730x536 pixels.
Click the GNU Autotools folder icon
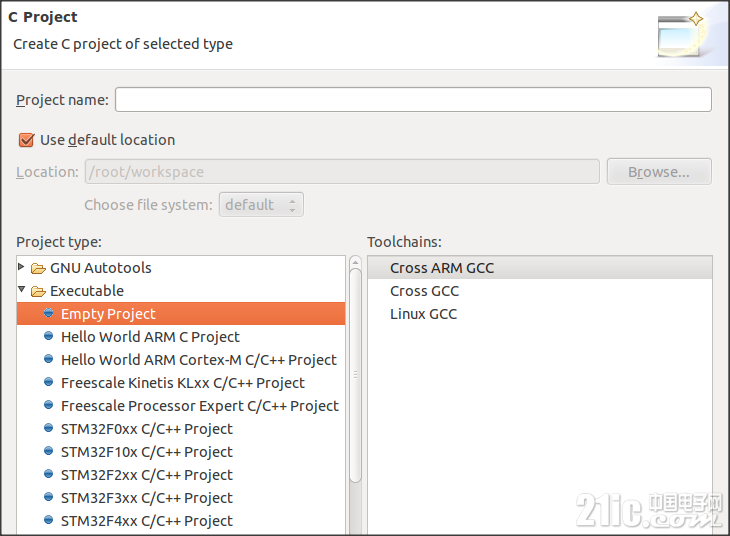pos(38,268)
